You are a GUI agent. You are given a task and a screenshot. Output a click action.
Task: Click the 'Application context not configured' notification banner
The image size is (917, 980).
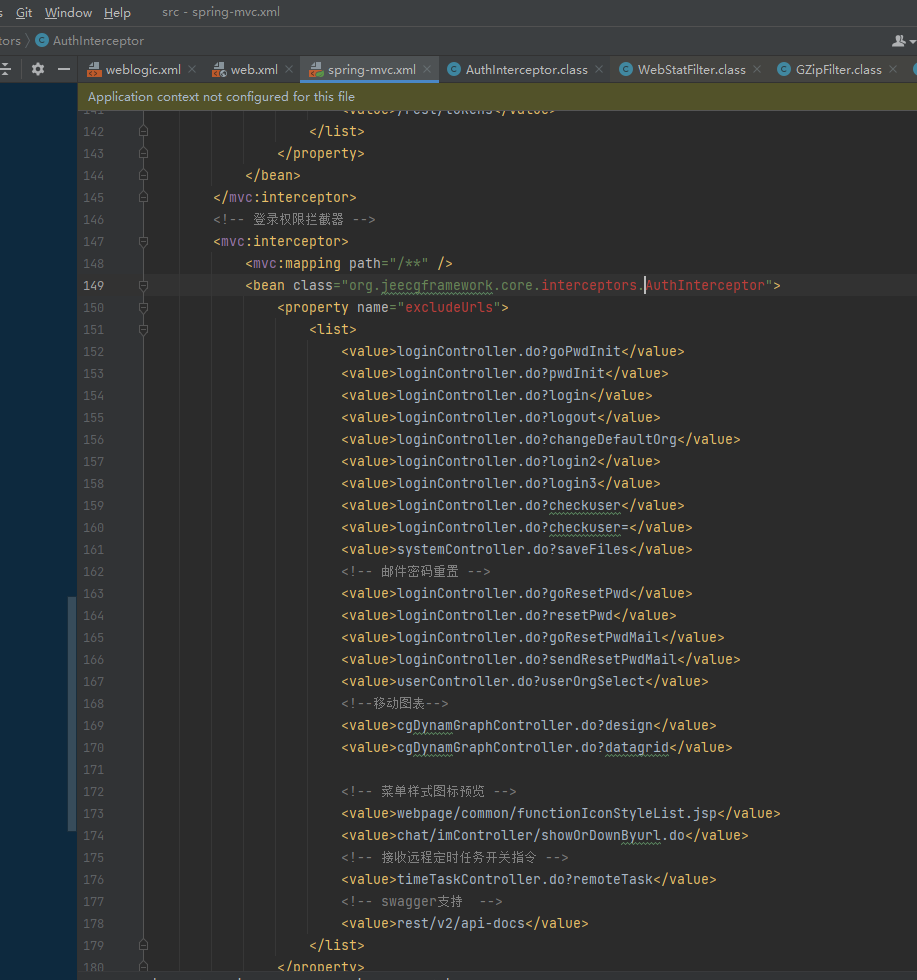coord(221,97)
